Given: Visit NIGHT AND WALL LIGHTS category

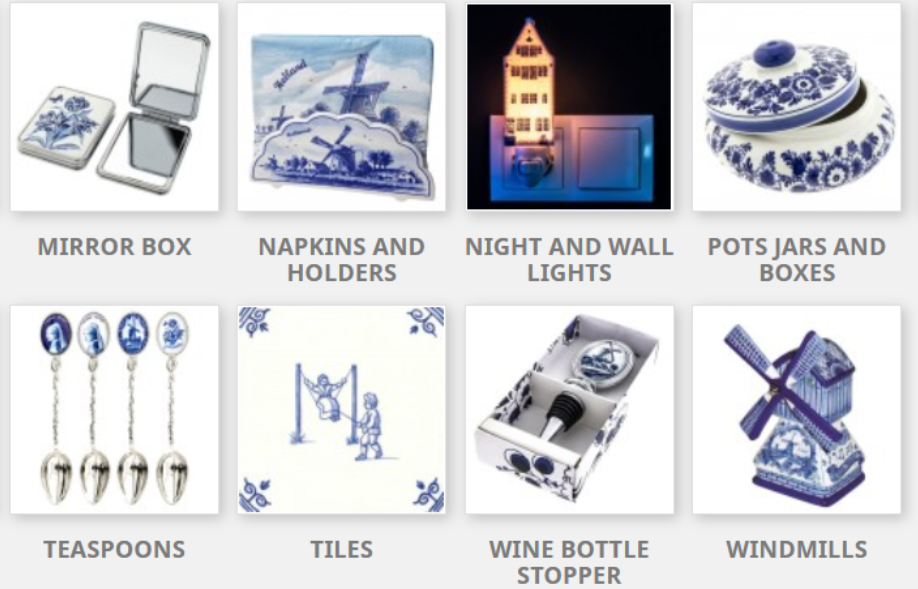Looking at the screenshot, I should coord(569,259).
